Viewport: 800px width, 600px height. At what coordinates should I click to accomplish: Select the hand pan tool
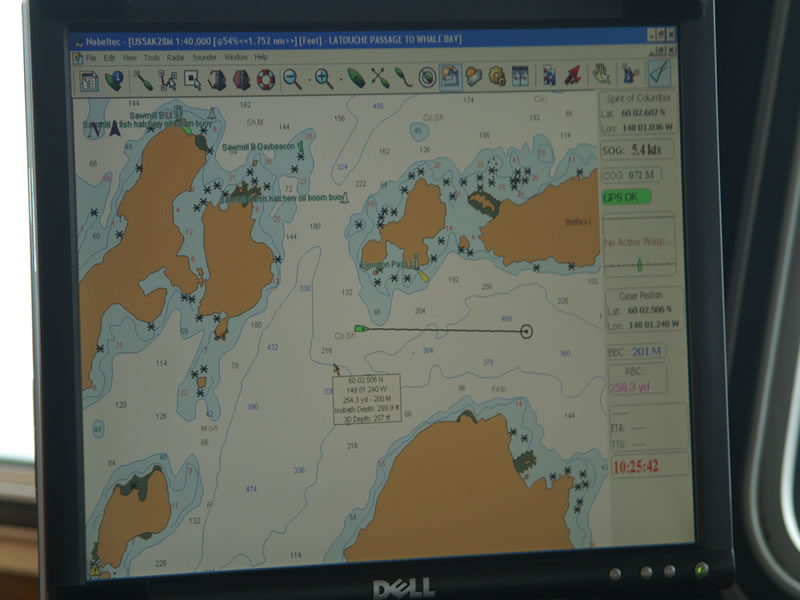tap(602, 74)
